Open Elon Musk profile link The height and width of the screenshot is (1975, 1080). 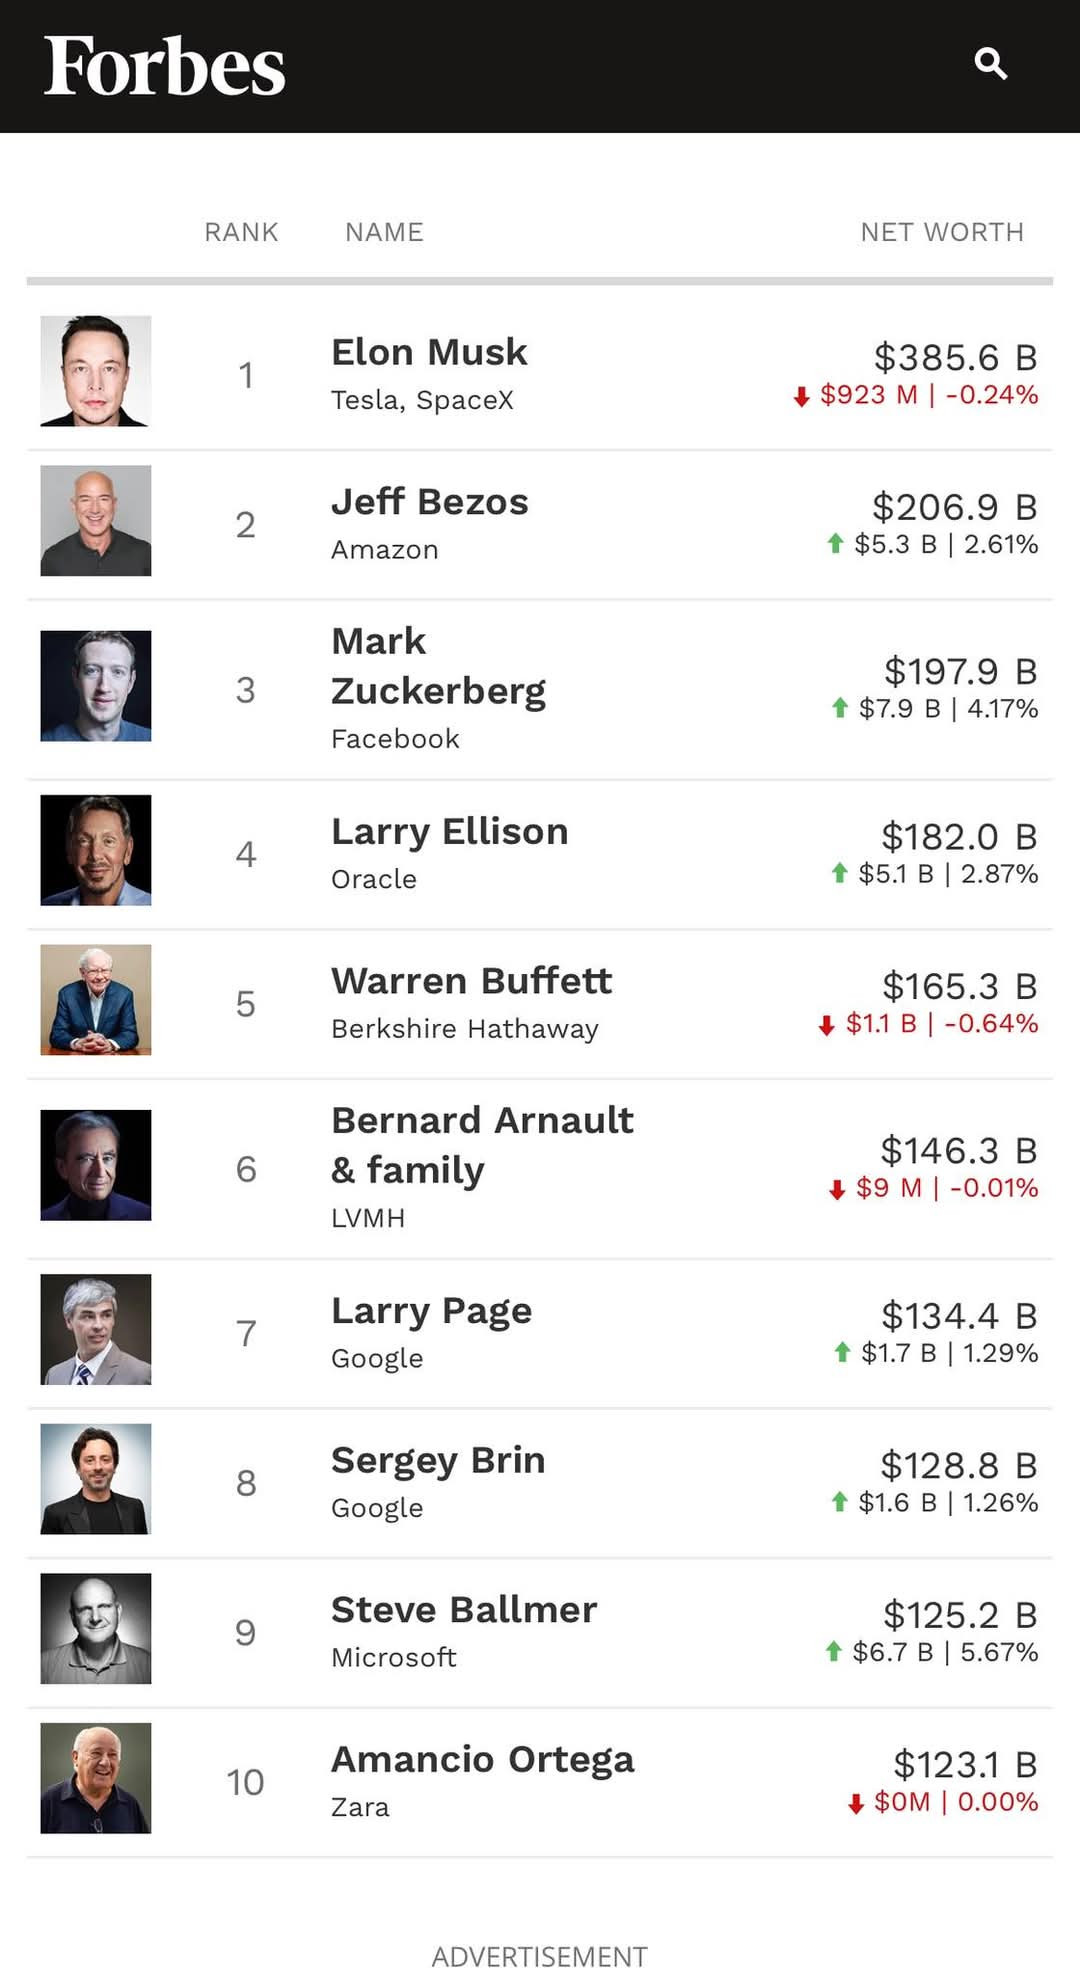[x=429, y=352]
